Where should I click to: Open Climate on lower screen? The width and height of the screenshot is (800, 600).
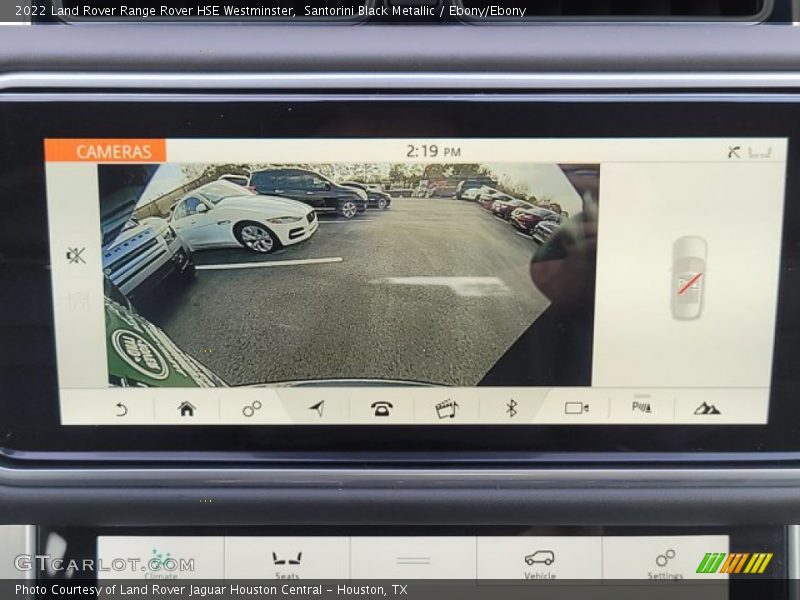pyautogui.click(x=161, y=562)
